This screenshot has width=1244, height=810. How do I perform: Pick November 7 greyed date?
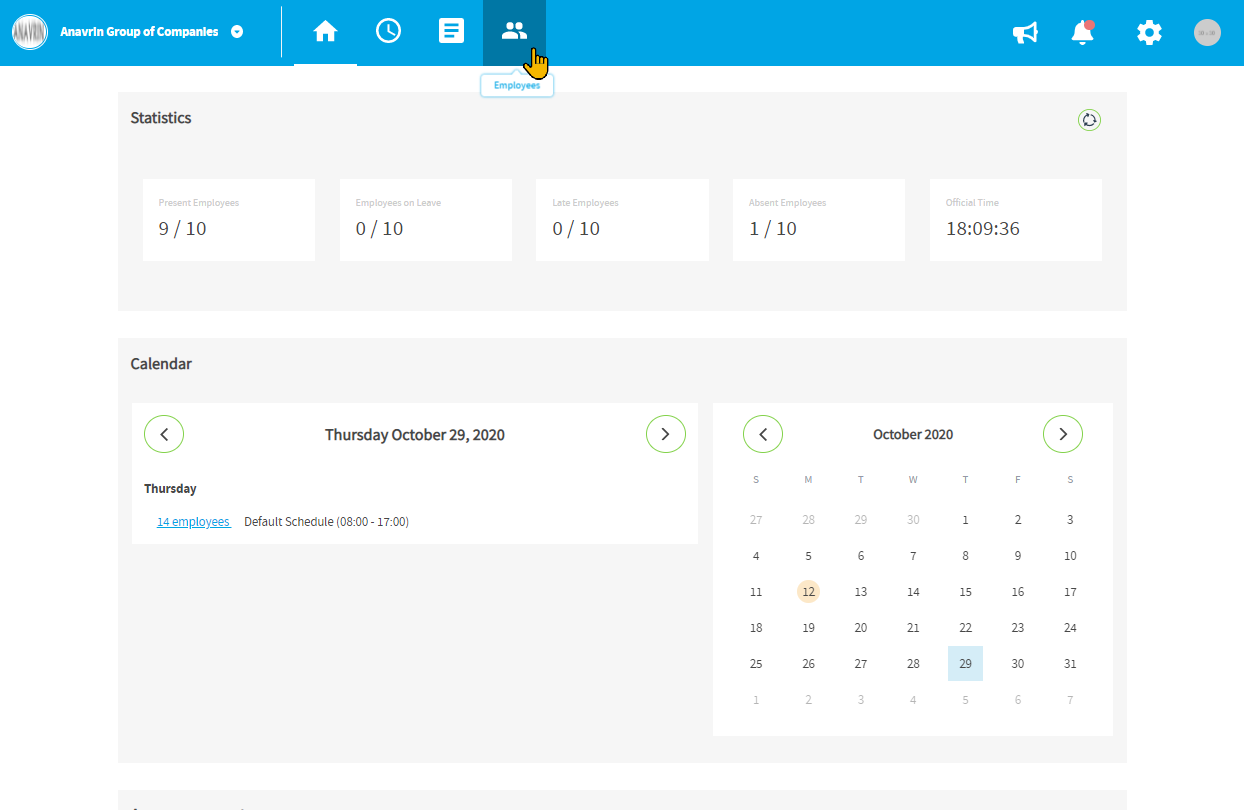[1070, 700]
